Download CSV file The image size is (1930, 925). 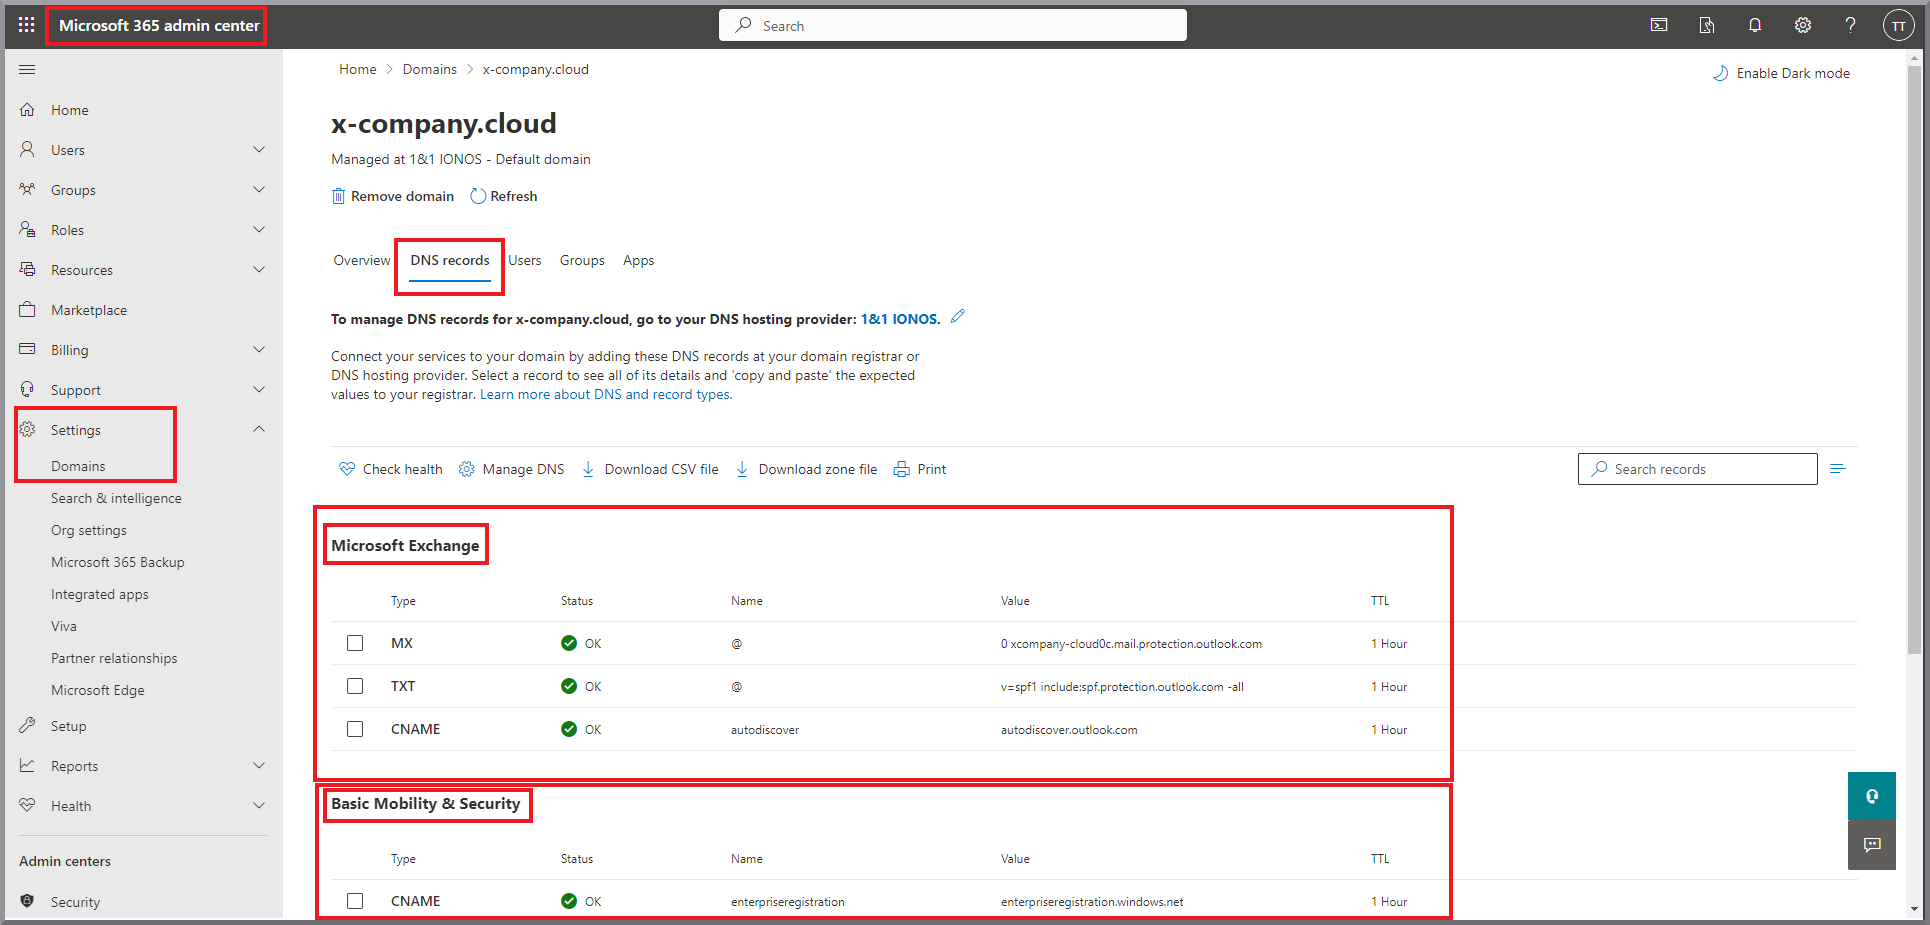click(650, 469)
